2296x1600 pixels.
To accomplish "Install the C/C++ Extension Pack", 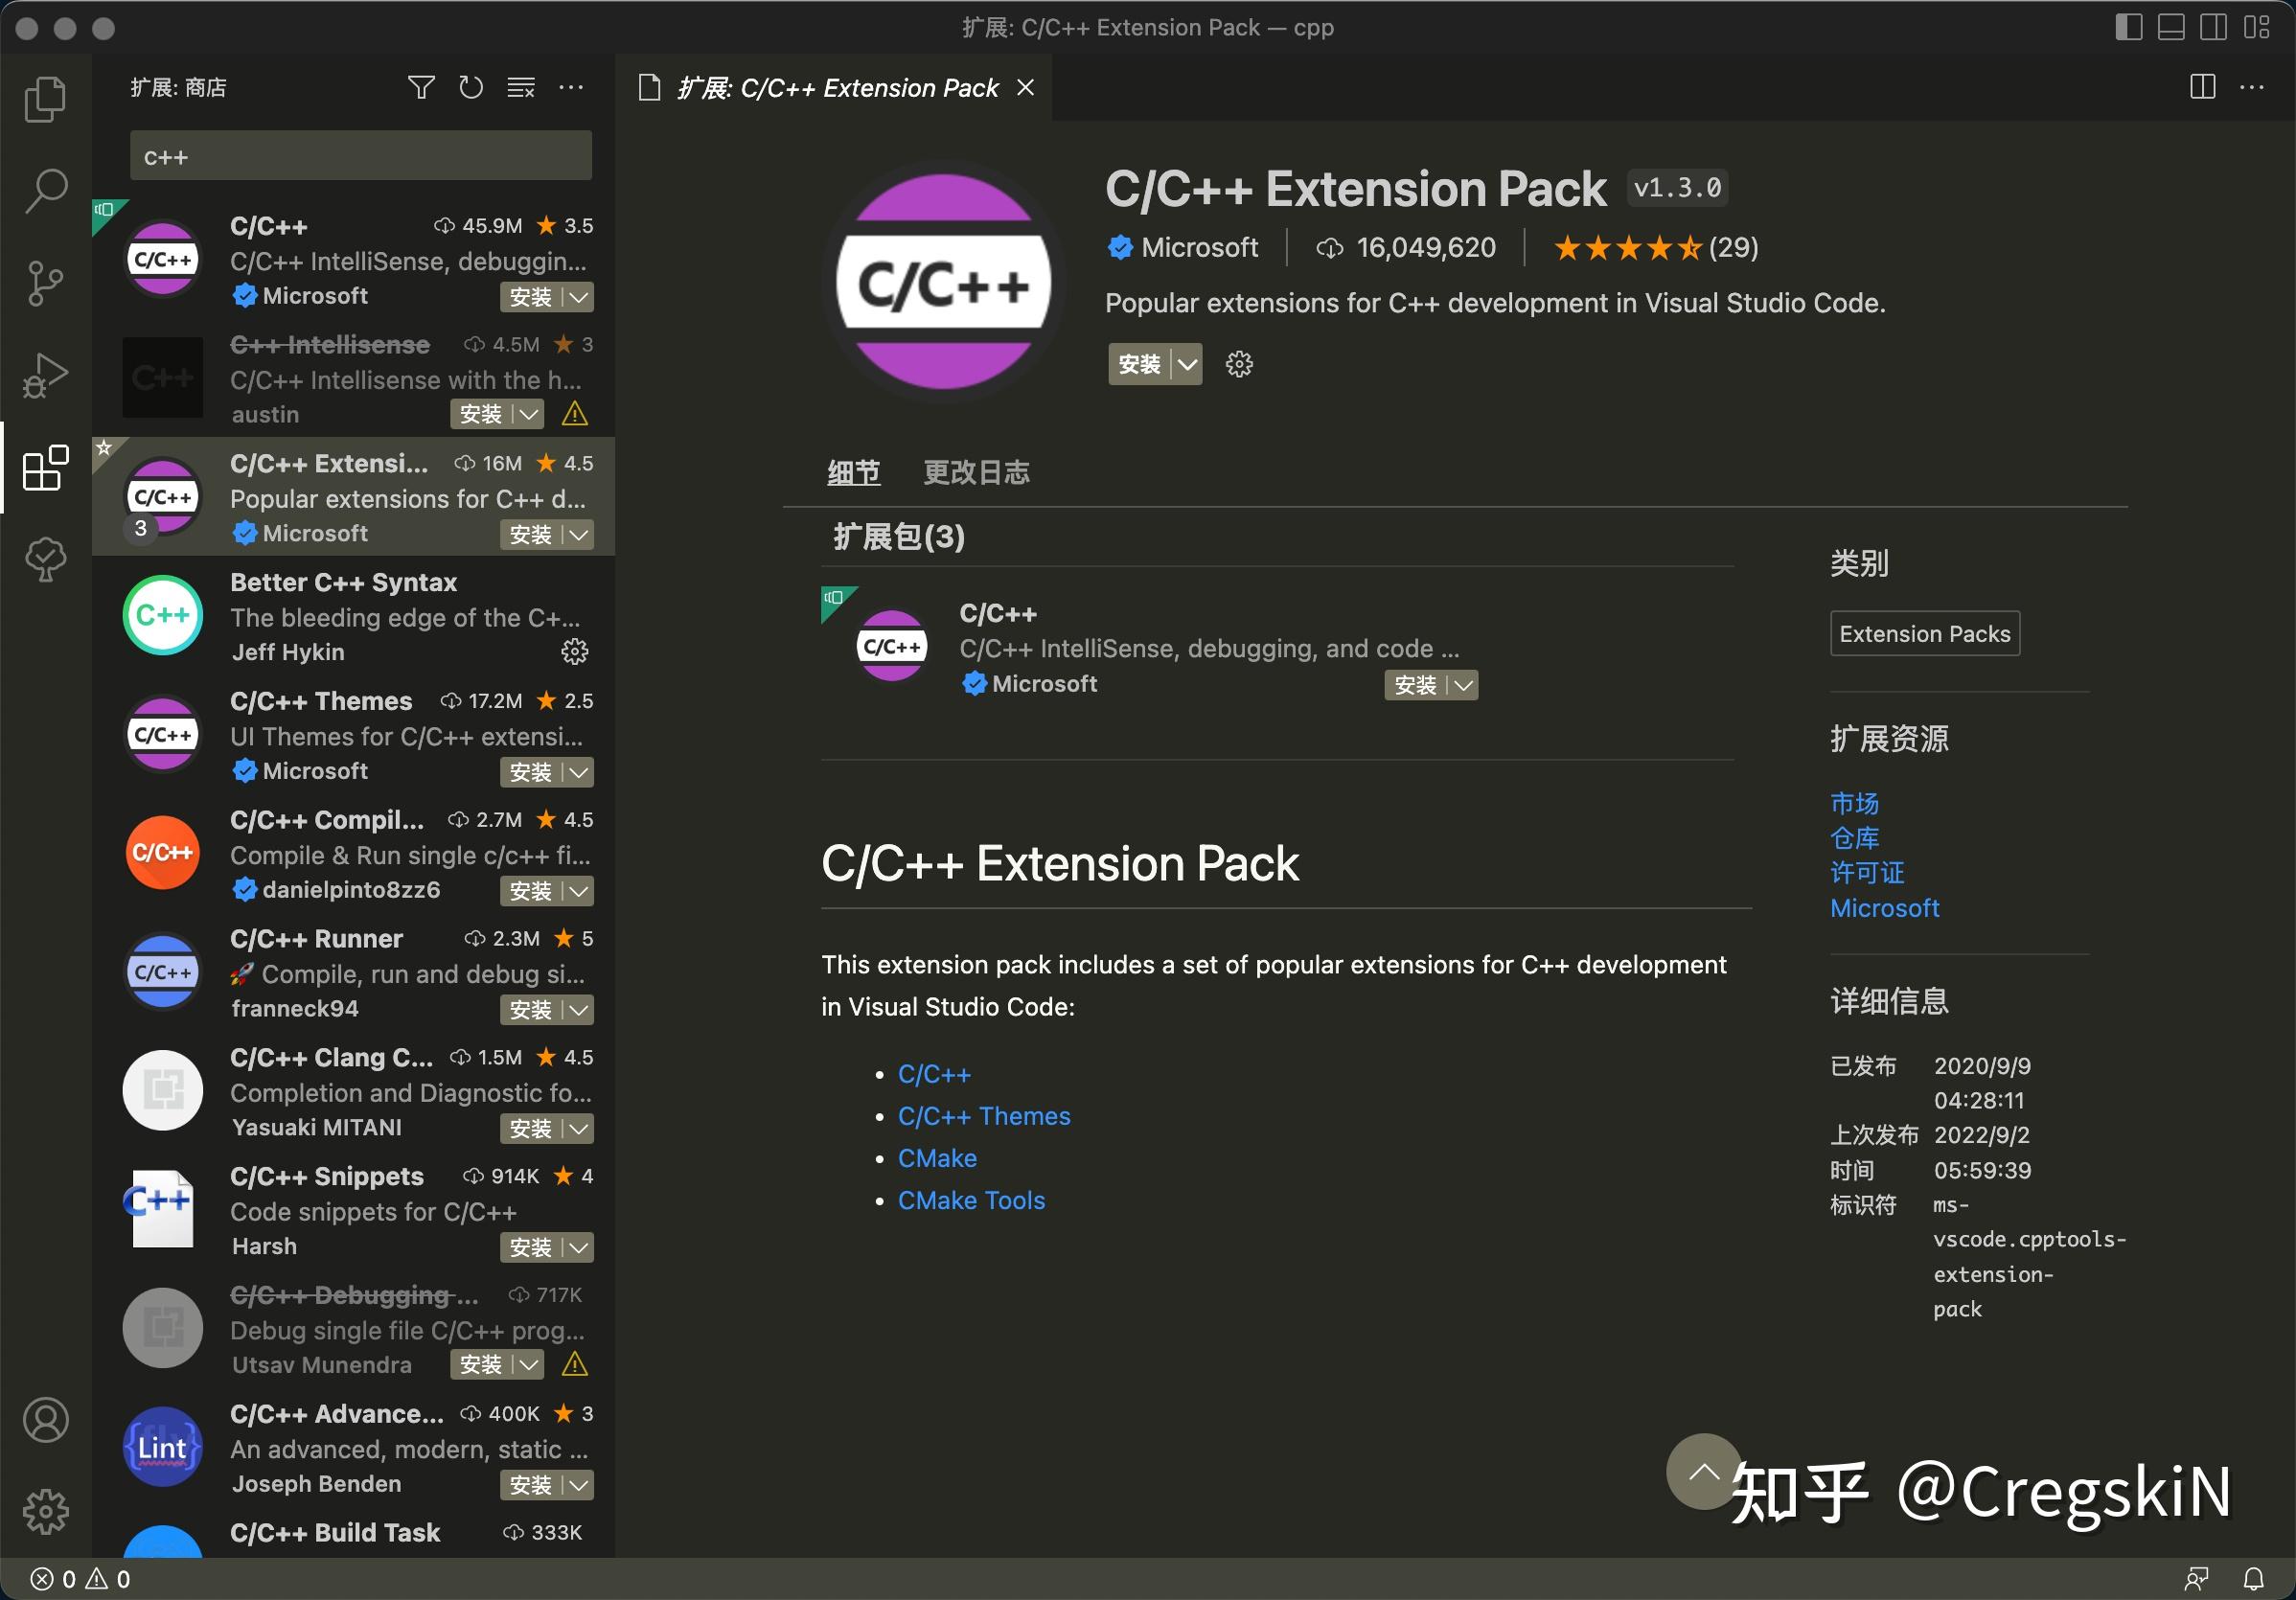I will [x=1140, y=364].
